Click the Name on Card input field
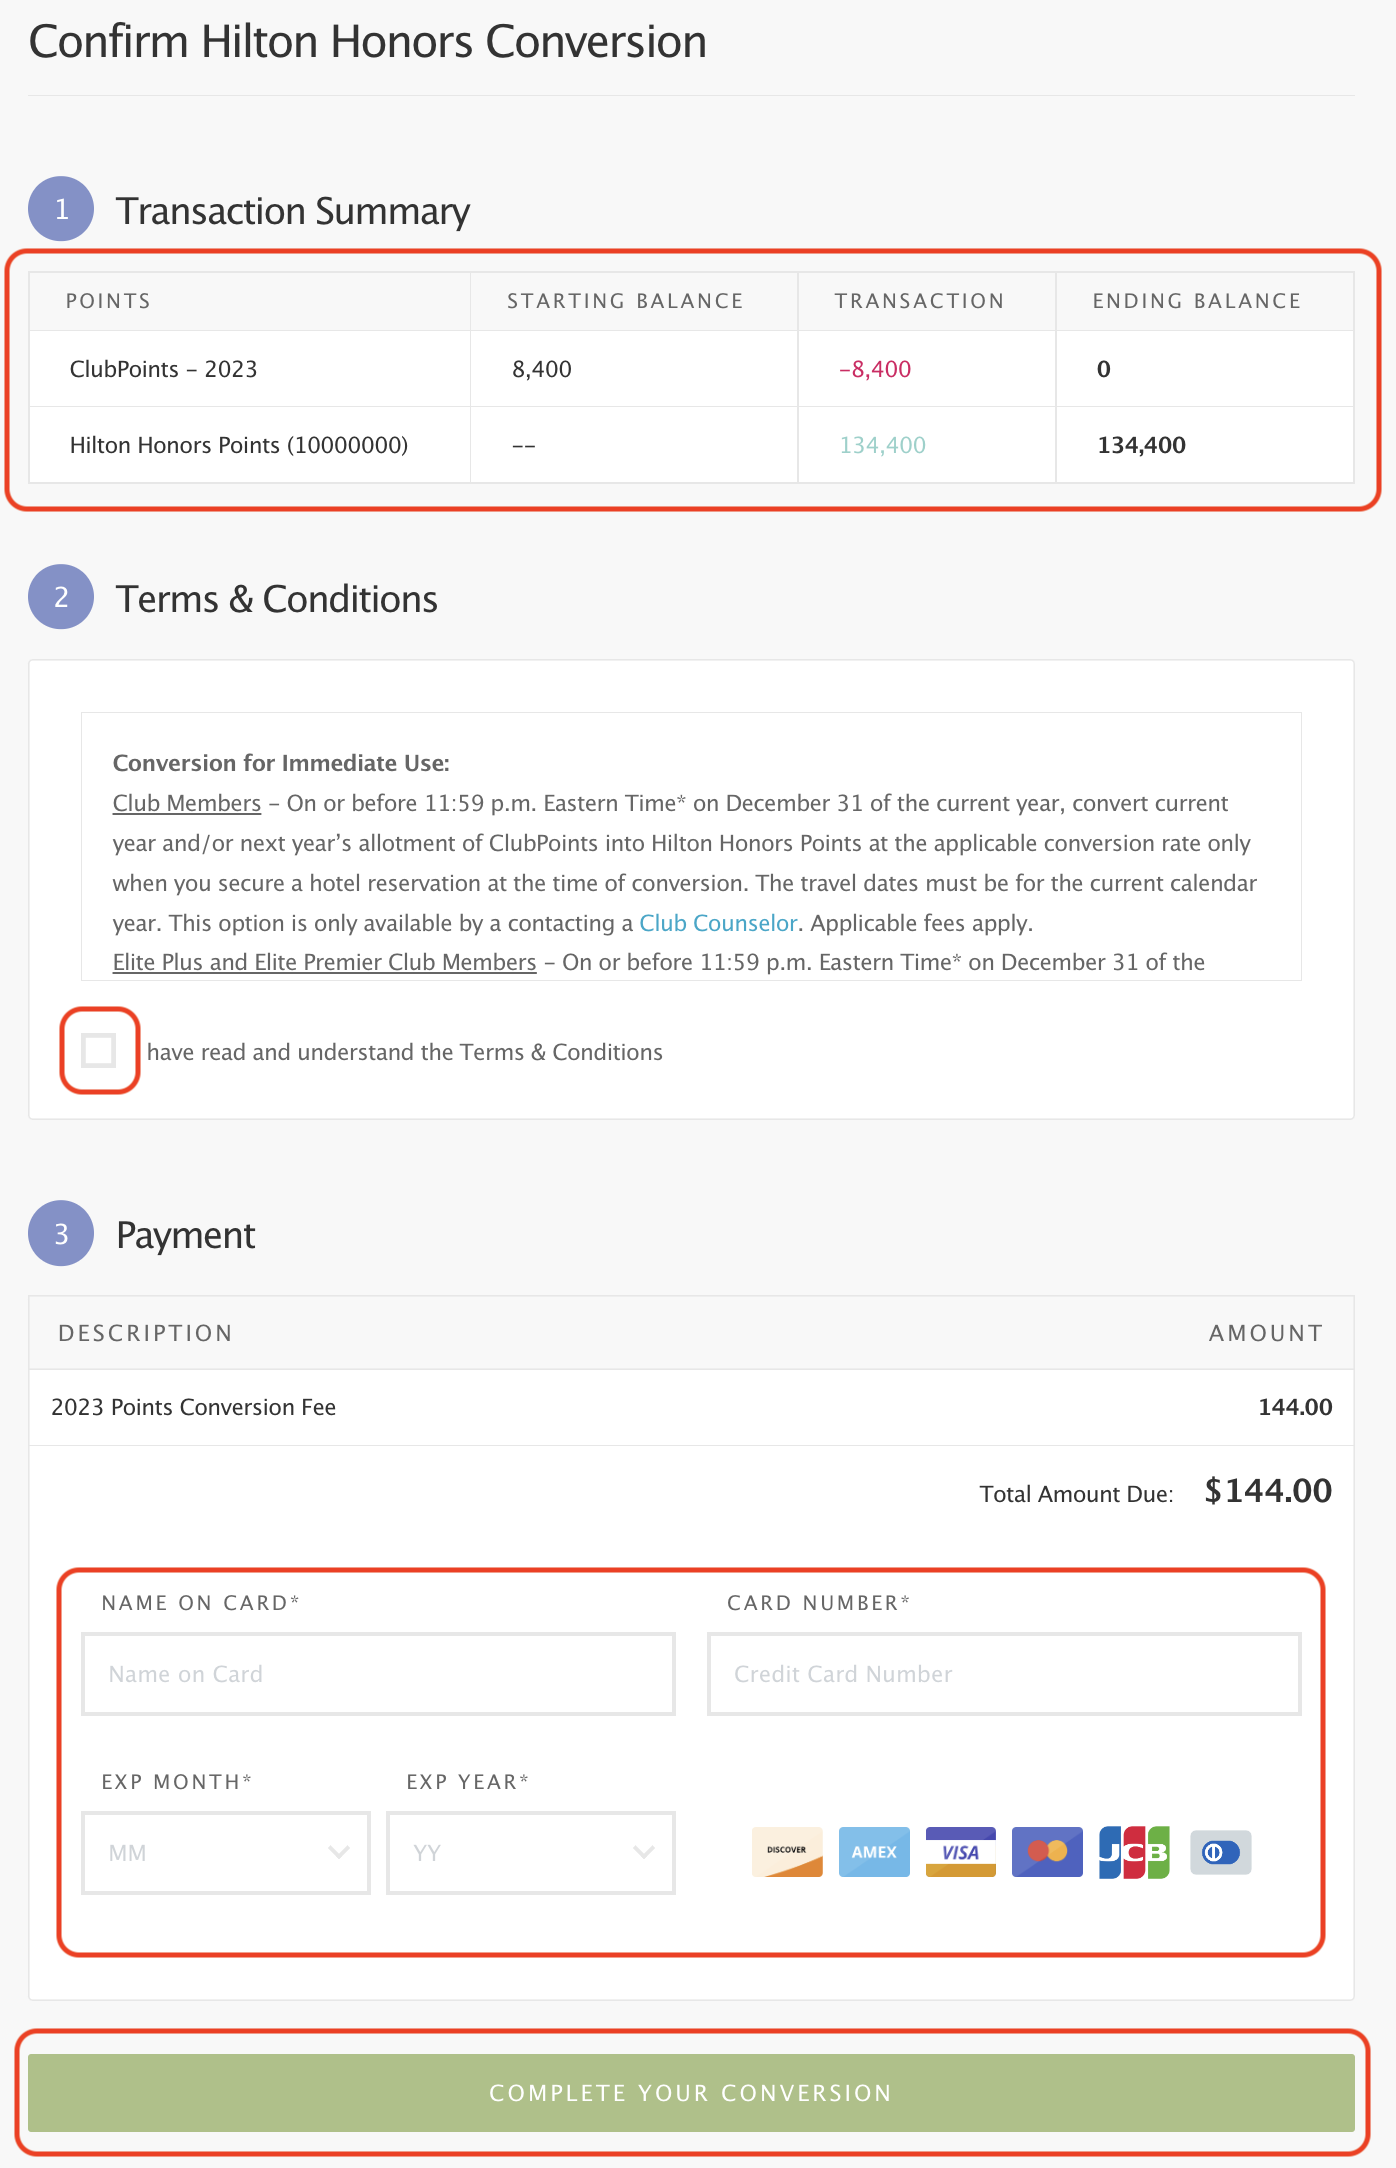Screen dimensions: 1396x2168 tap(378, 1673)
